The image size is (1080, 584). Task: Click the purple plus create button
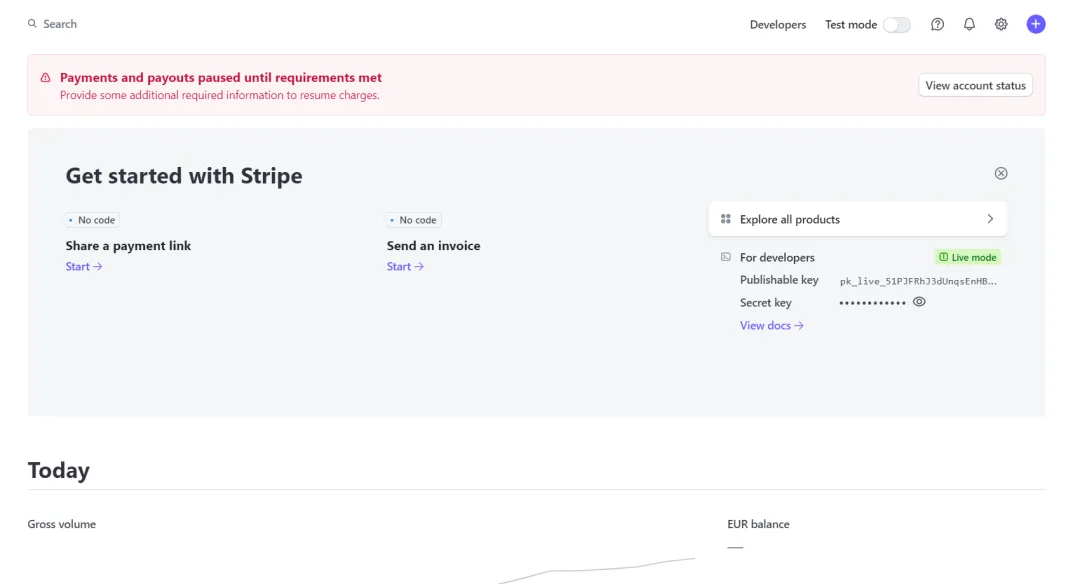[x=1036, y=24]
